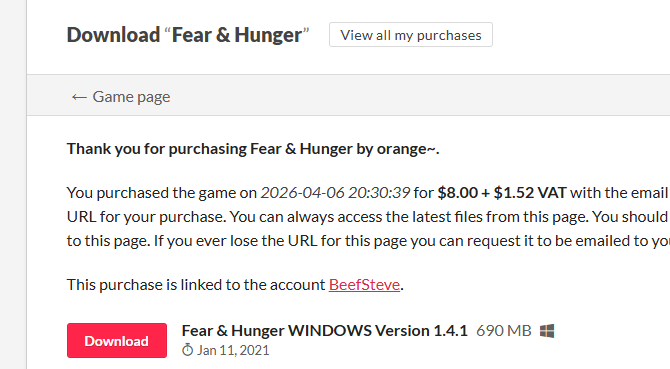Screen dimensions: 670x369
Task: Open the BeefSteve account link
Action: tap(364, 284)
